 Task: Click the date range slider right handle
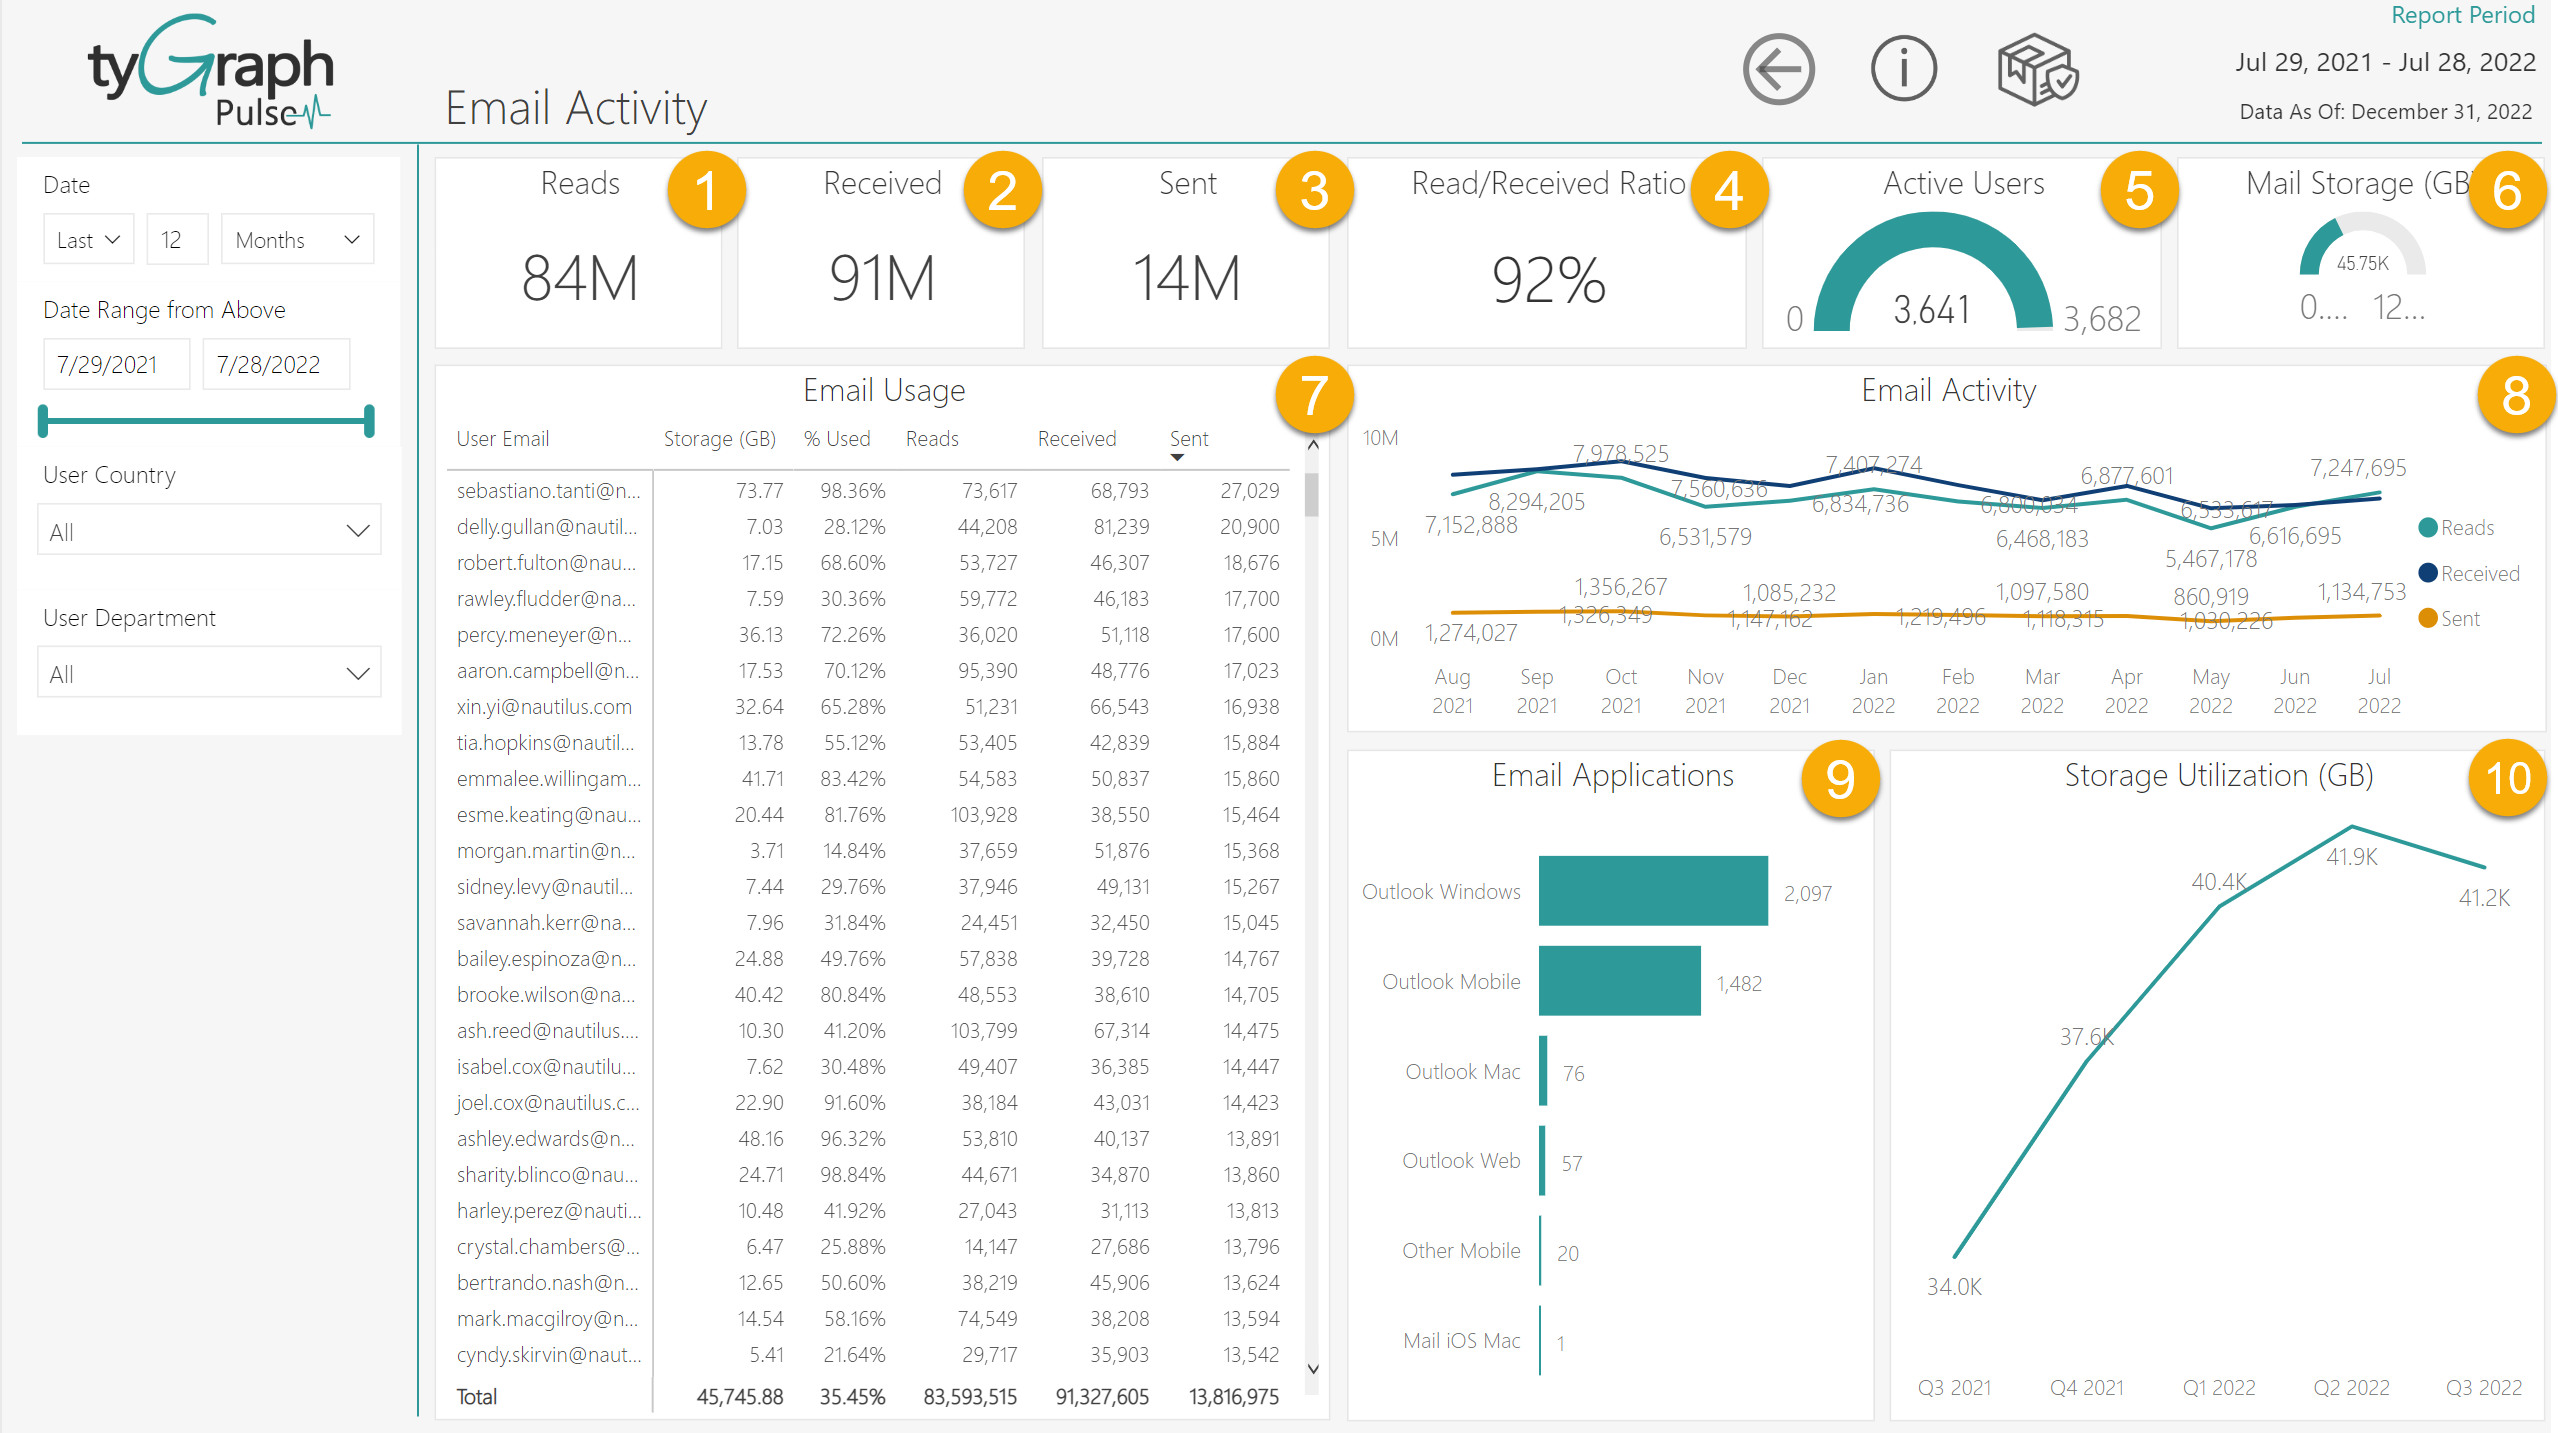point(369,421)
